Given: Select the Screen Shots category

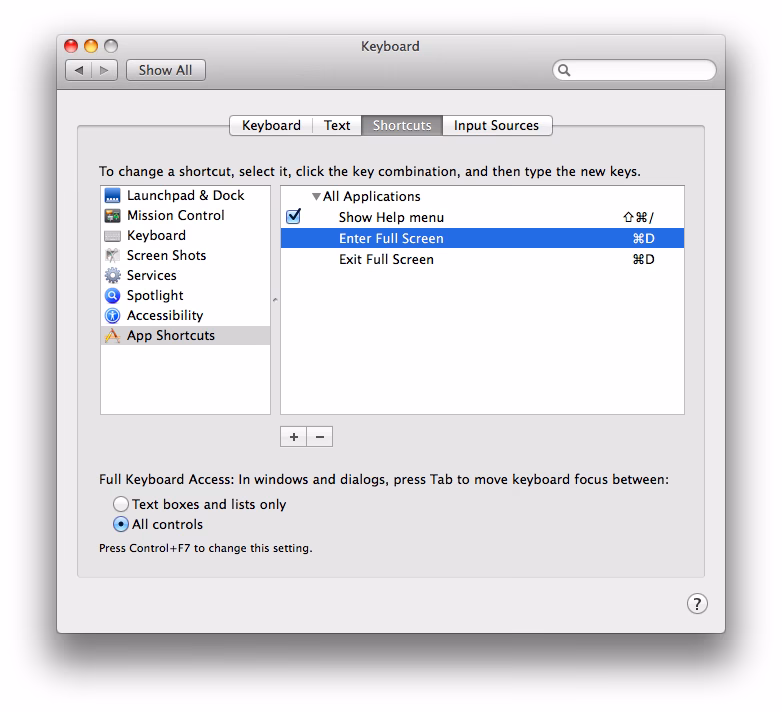Looking at the screenshot, I should (186, 255).
